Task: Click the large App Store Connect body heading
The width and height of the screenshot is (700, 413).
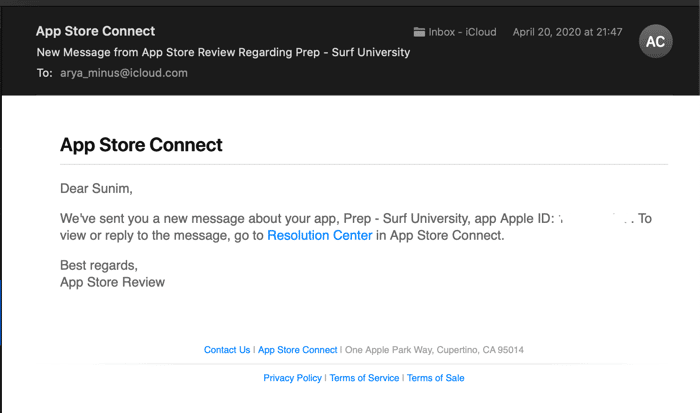Action: click(x=141, y=145)
